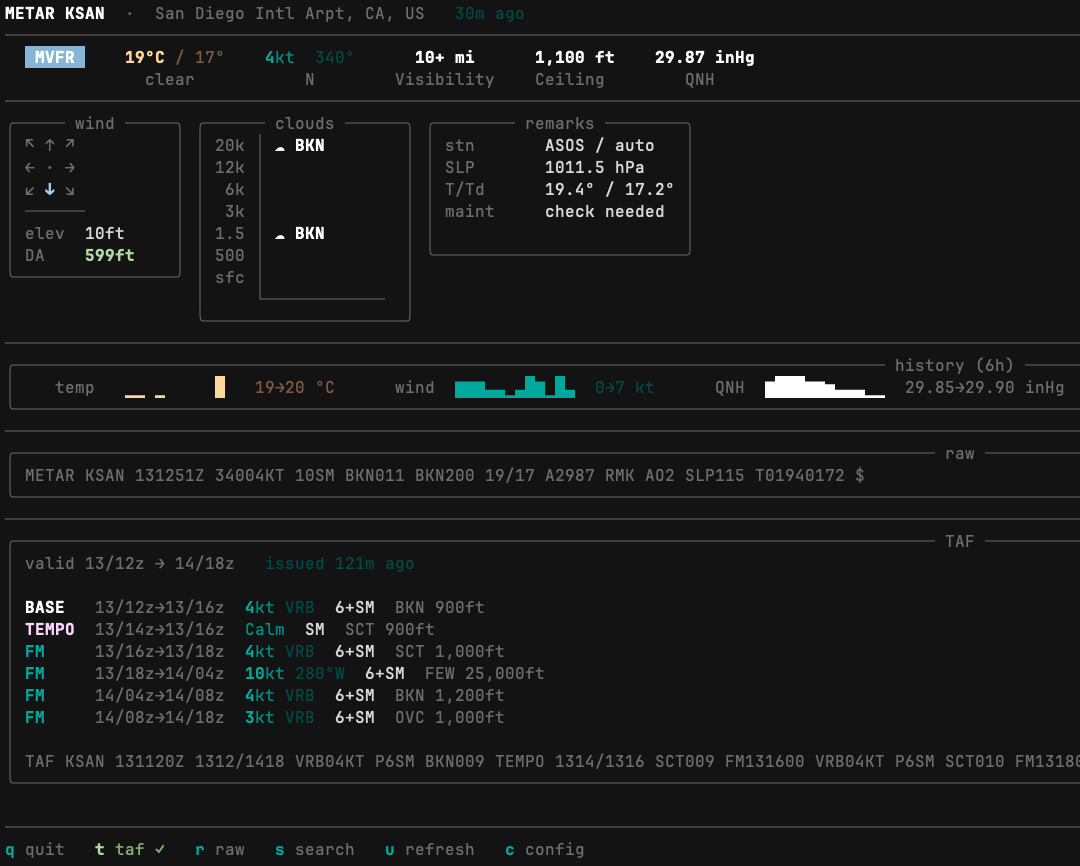Image resolution: width=1080 pixels, height=866 pixels.
Task: Click the cloud icon at 20k BKN layer
Action: coord(280,147)
